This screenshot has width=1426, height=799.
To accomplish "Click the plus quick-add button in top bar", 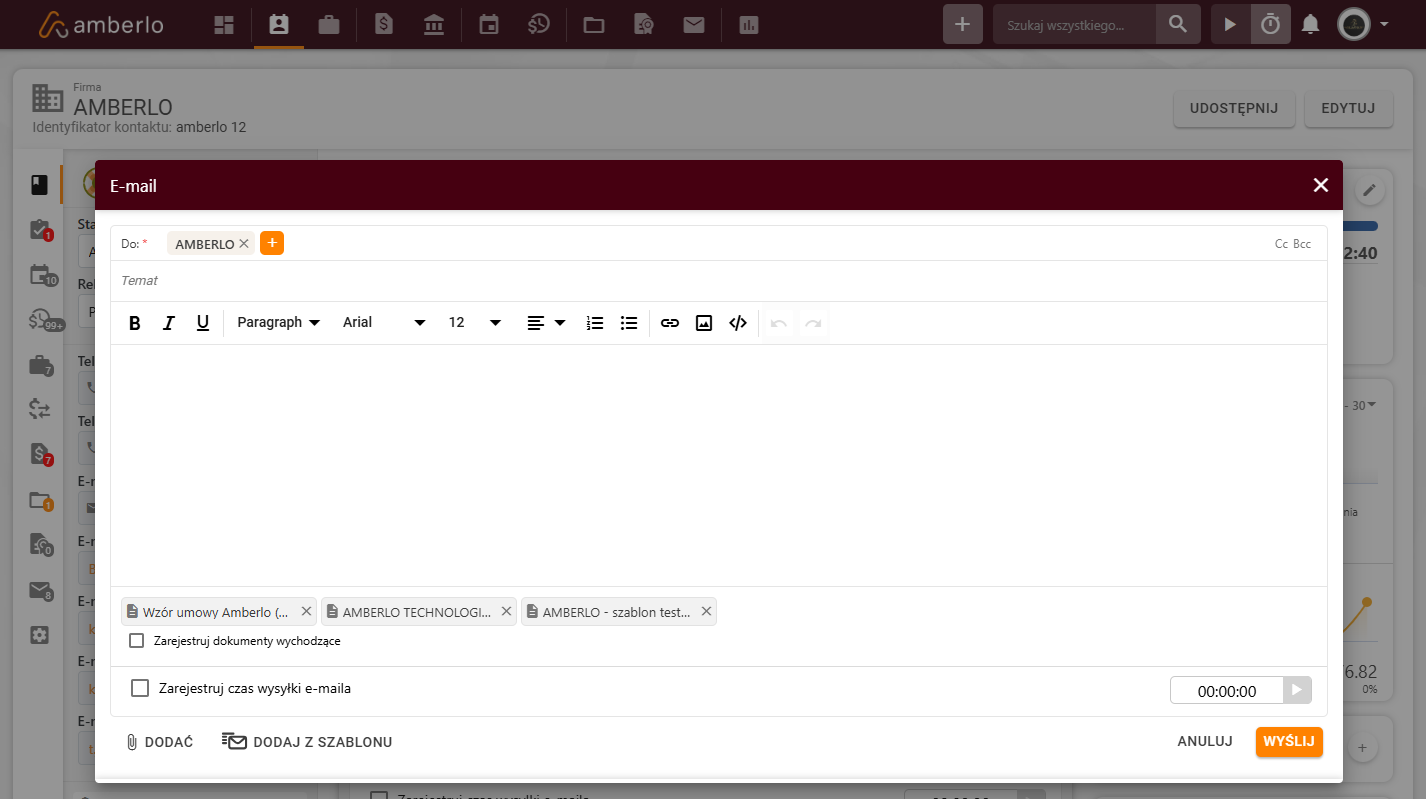I will pos(963,24).
